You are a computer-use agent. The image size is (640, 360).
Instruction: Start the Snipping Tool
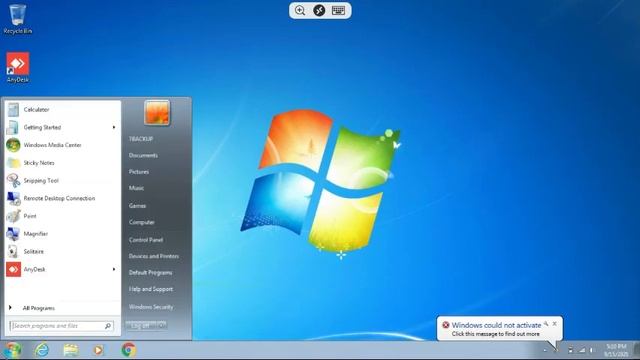(x=63, y=180)
